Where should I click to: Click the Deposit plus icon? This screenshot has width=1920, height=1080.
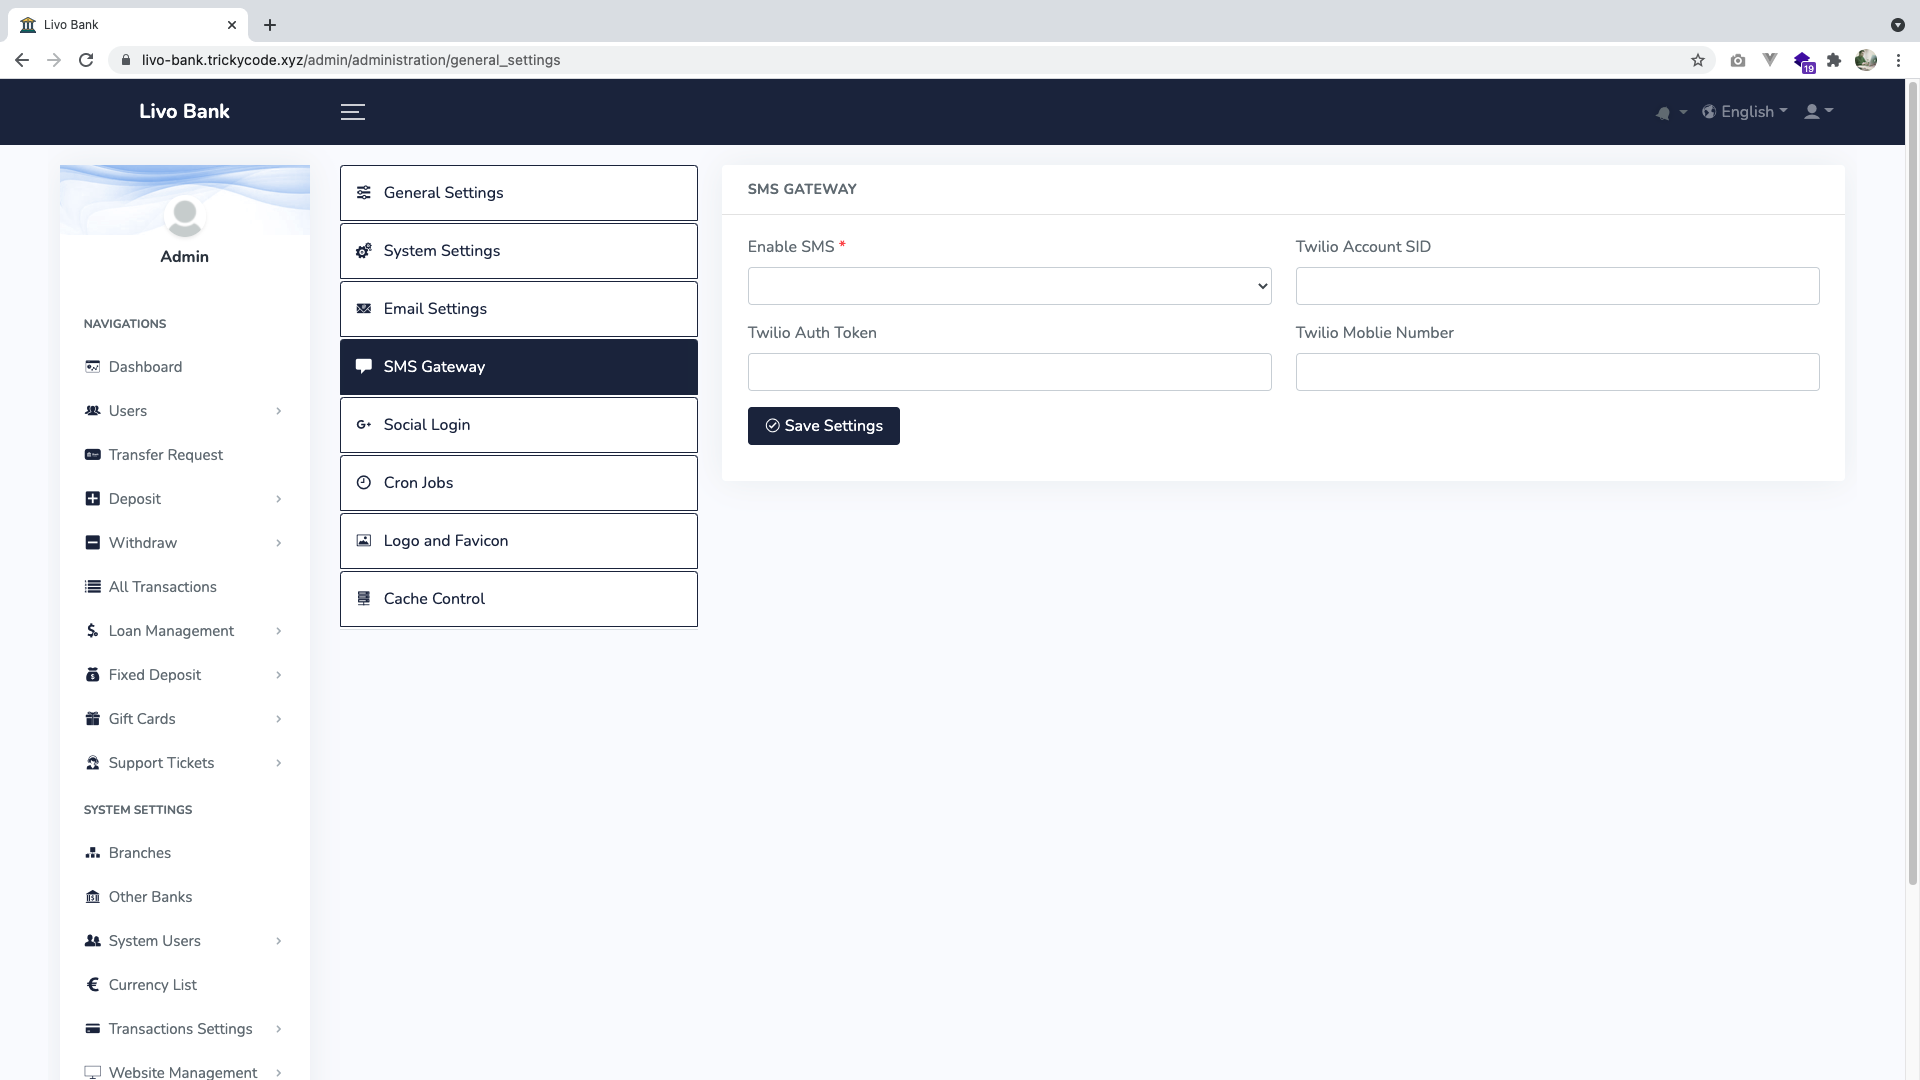click(92, 499)
